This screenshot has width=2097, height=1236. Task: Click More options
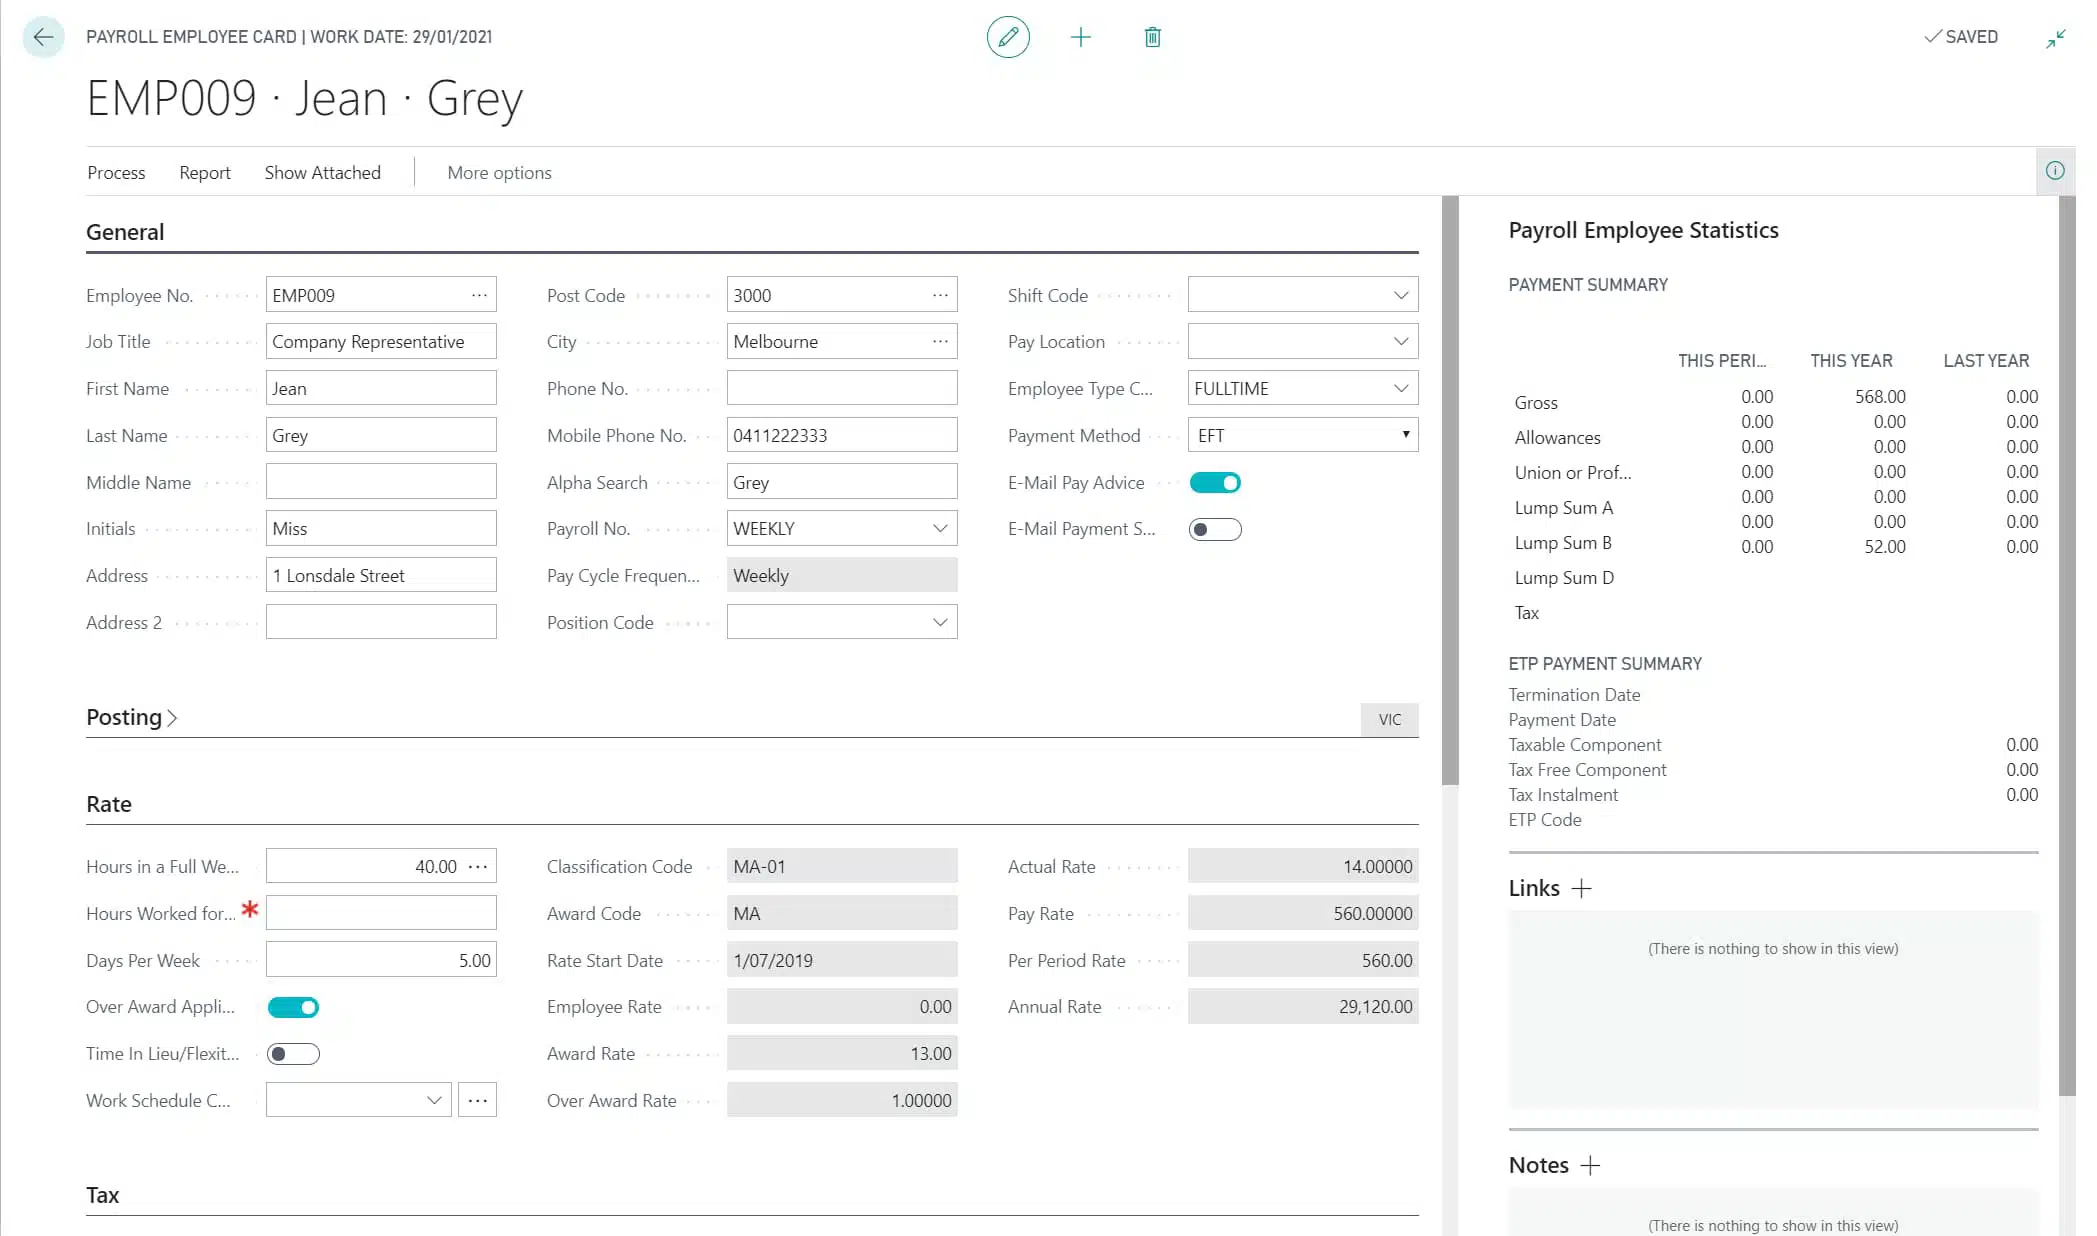pos(499,173)
